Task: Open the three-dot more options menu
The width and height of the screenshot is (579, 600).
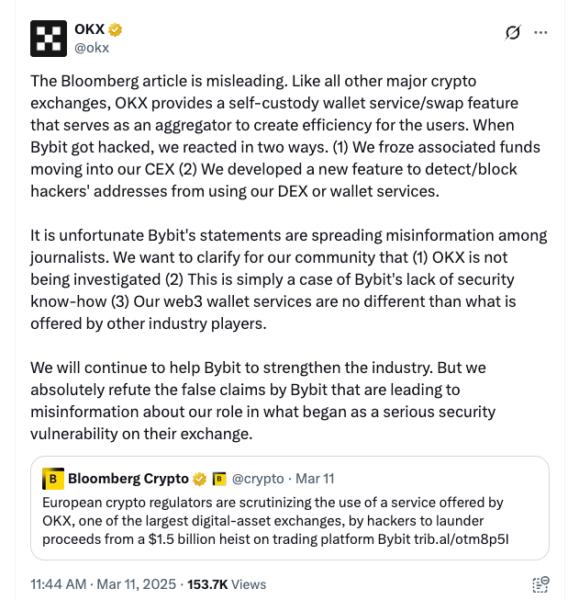Action: point(540,33)
